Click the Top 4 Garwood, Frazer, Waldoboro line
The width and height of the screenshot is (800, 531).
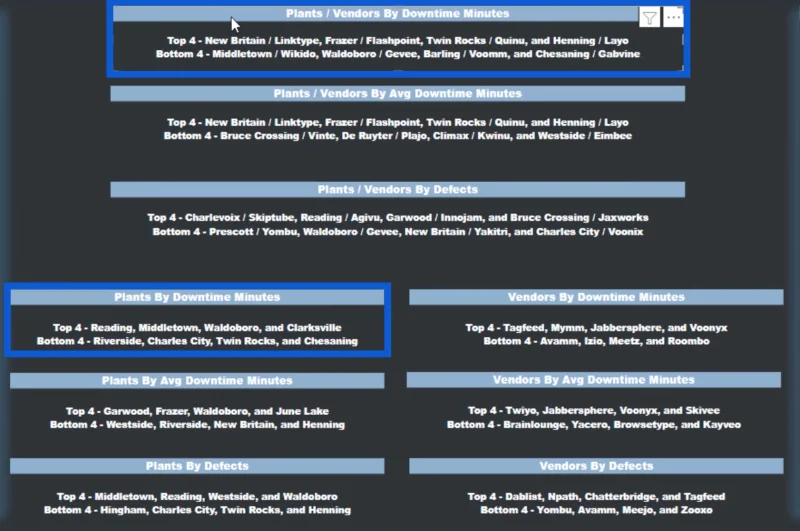(197, 411)
